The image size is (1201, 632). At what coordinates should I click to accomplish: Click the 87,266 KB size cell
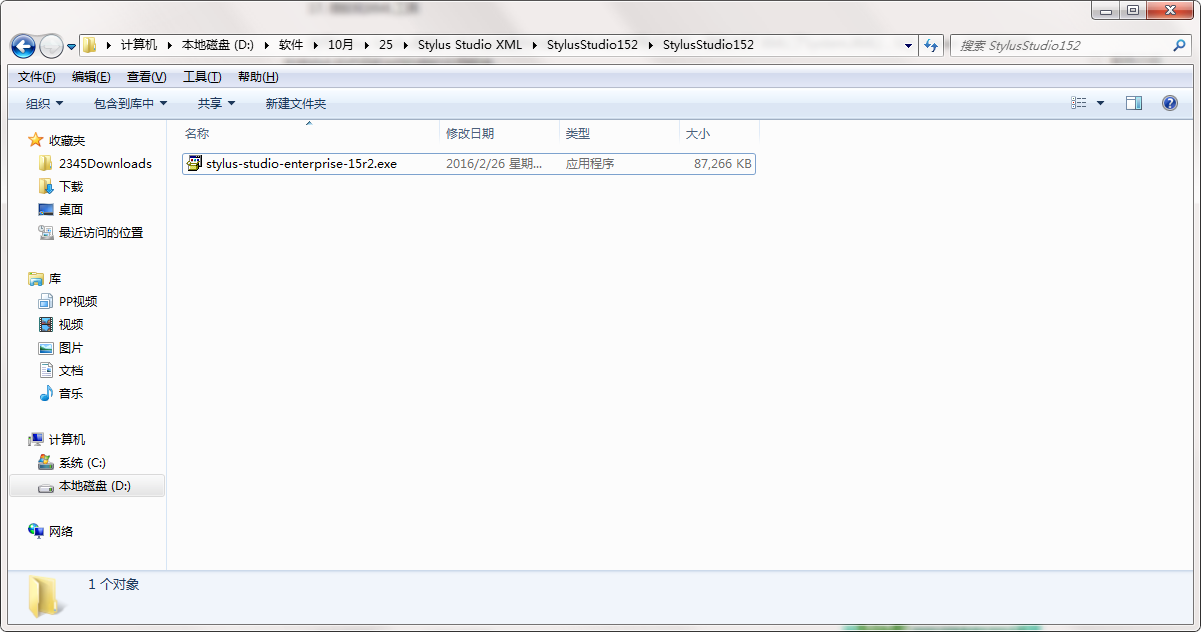[x=722, y=163]
